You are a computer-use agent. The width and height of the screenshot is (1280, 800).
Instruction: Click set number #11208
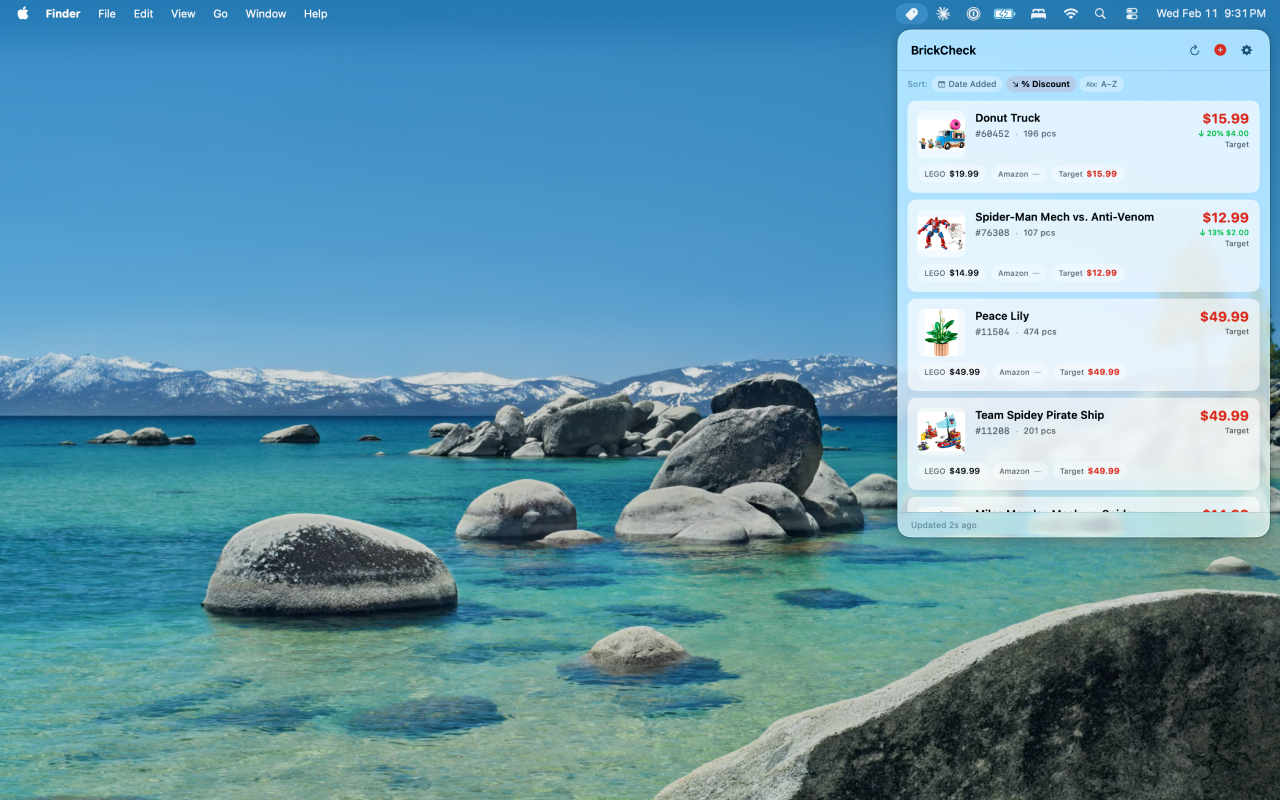(x=992, y=431)
